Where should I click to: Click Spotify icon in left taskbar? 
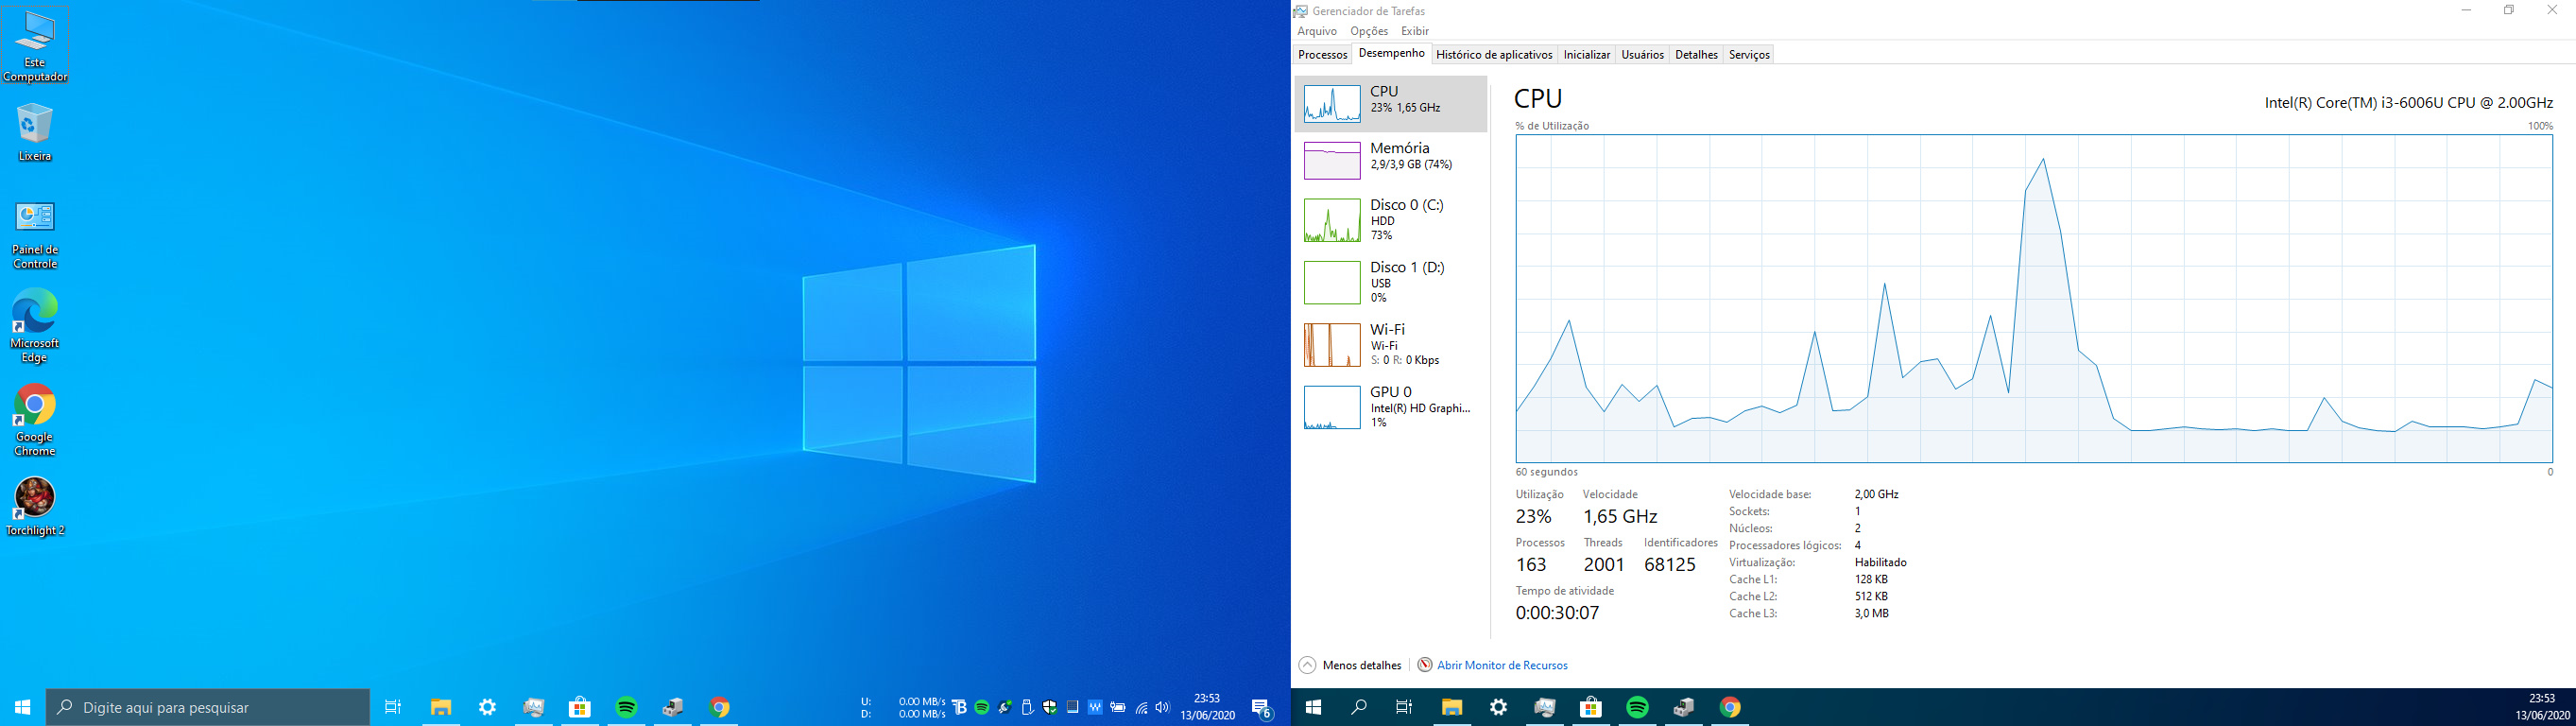626,707
